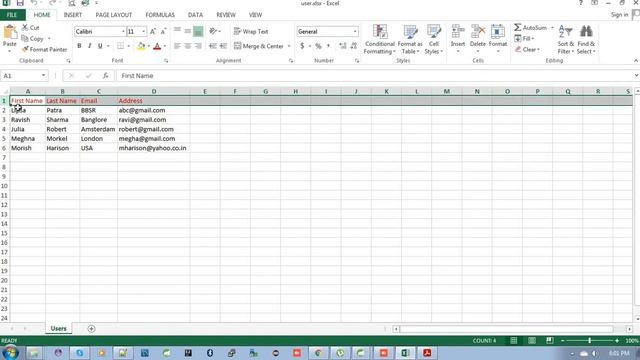Open the Orientation text angle tool
This screenshot has width=640, height=360.
213,31
